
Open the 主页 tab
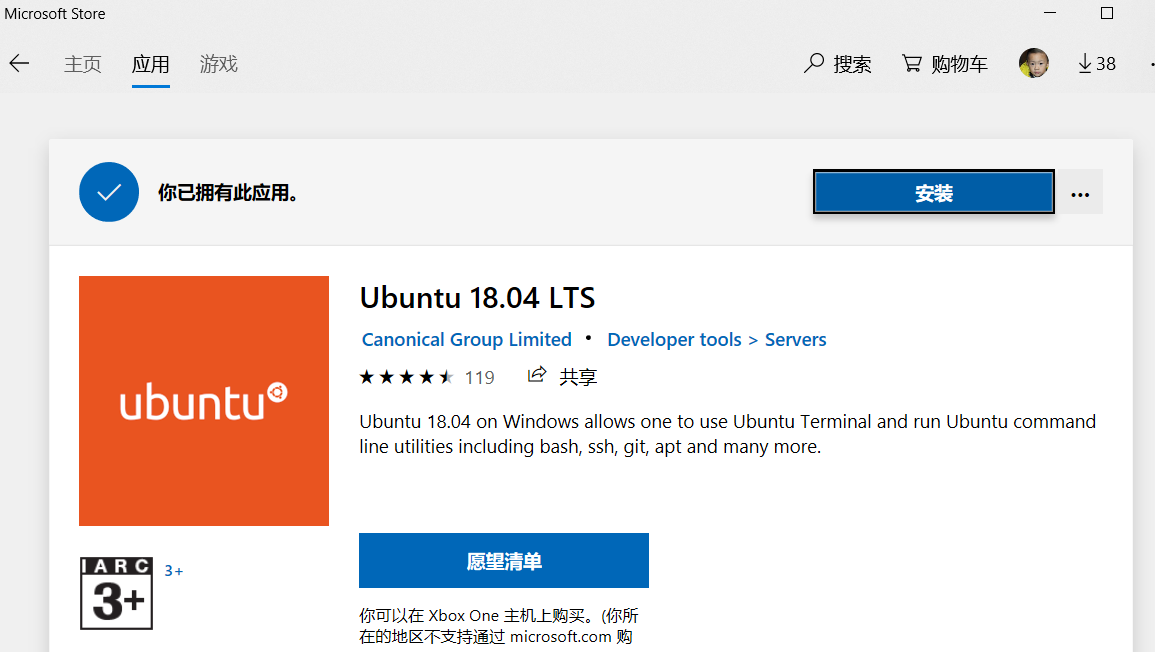[82, 64]
